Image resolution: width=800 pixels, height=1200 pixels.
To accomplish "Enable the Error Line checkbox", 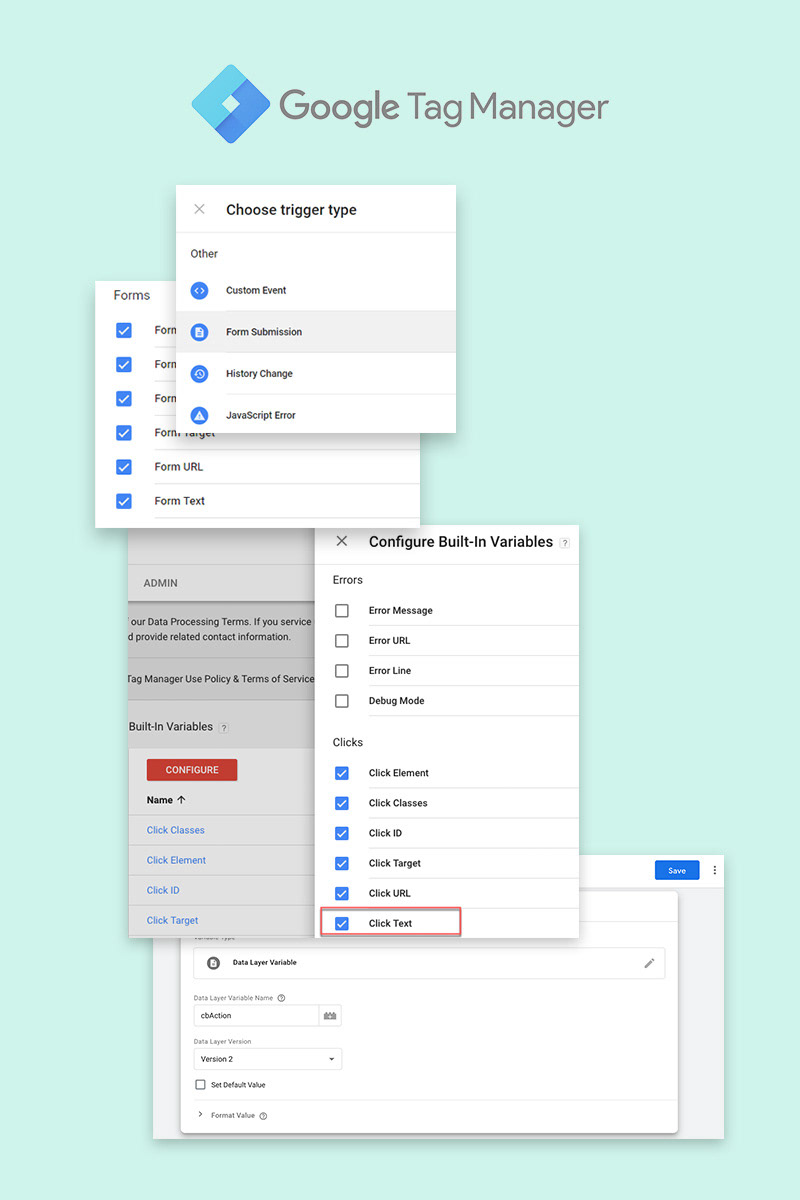I will (342, 670).
